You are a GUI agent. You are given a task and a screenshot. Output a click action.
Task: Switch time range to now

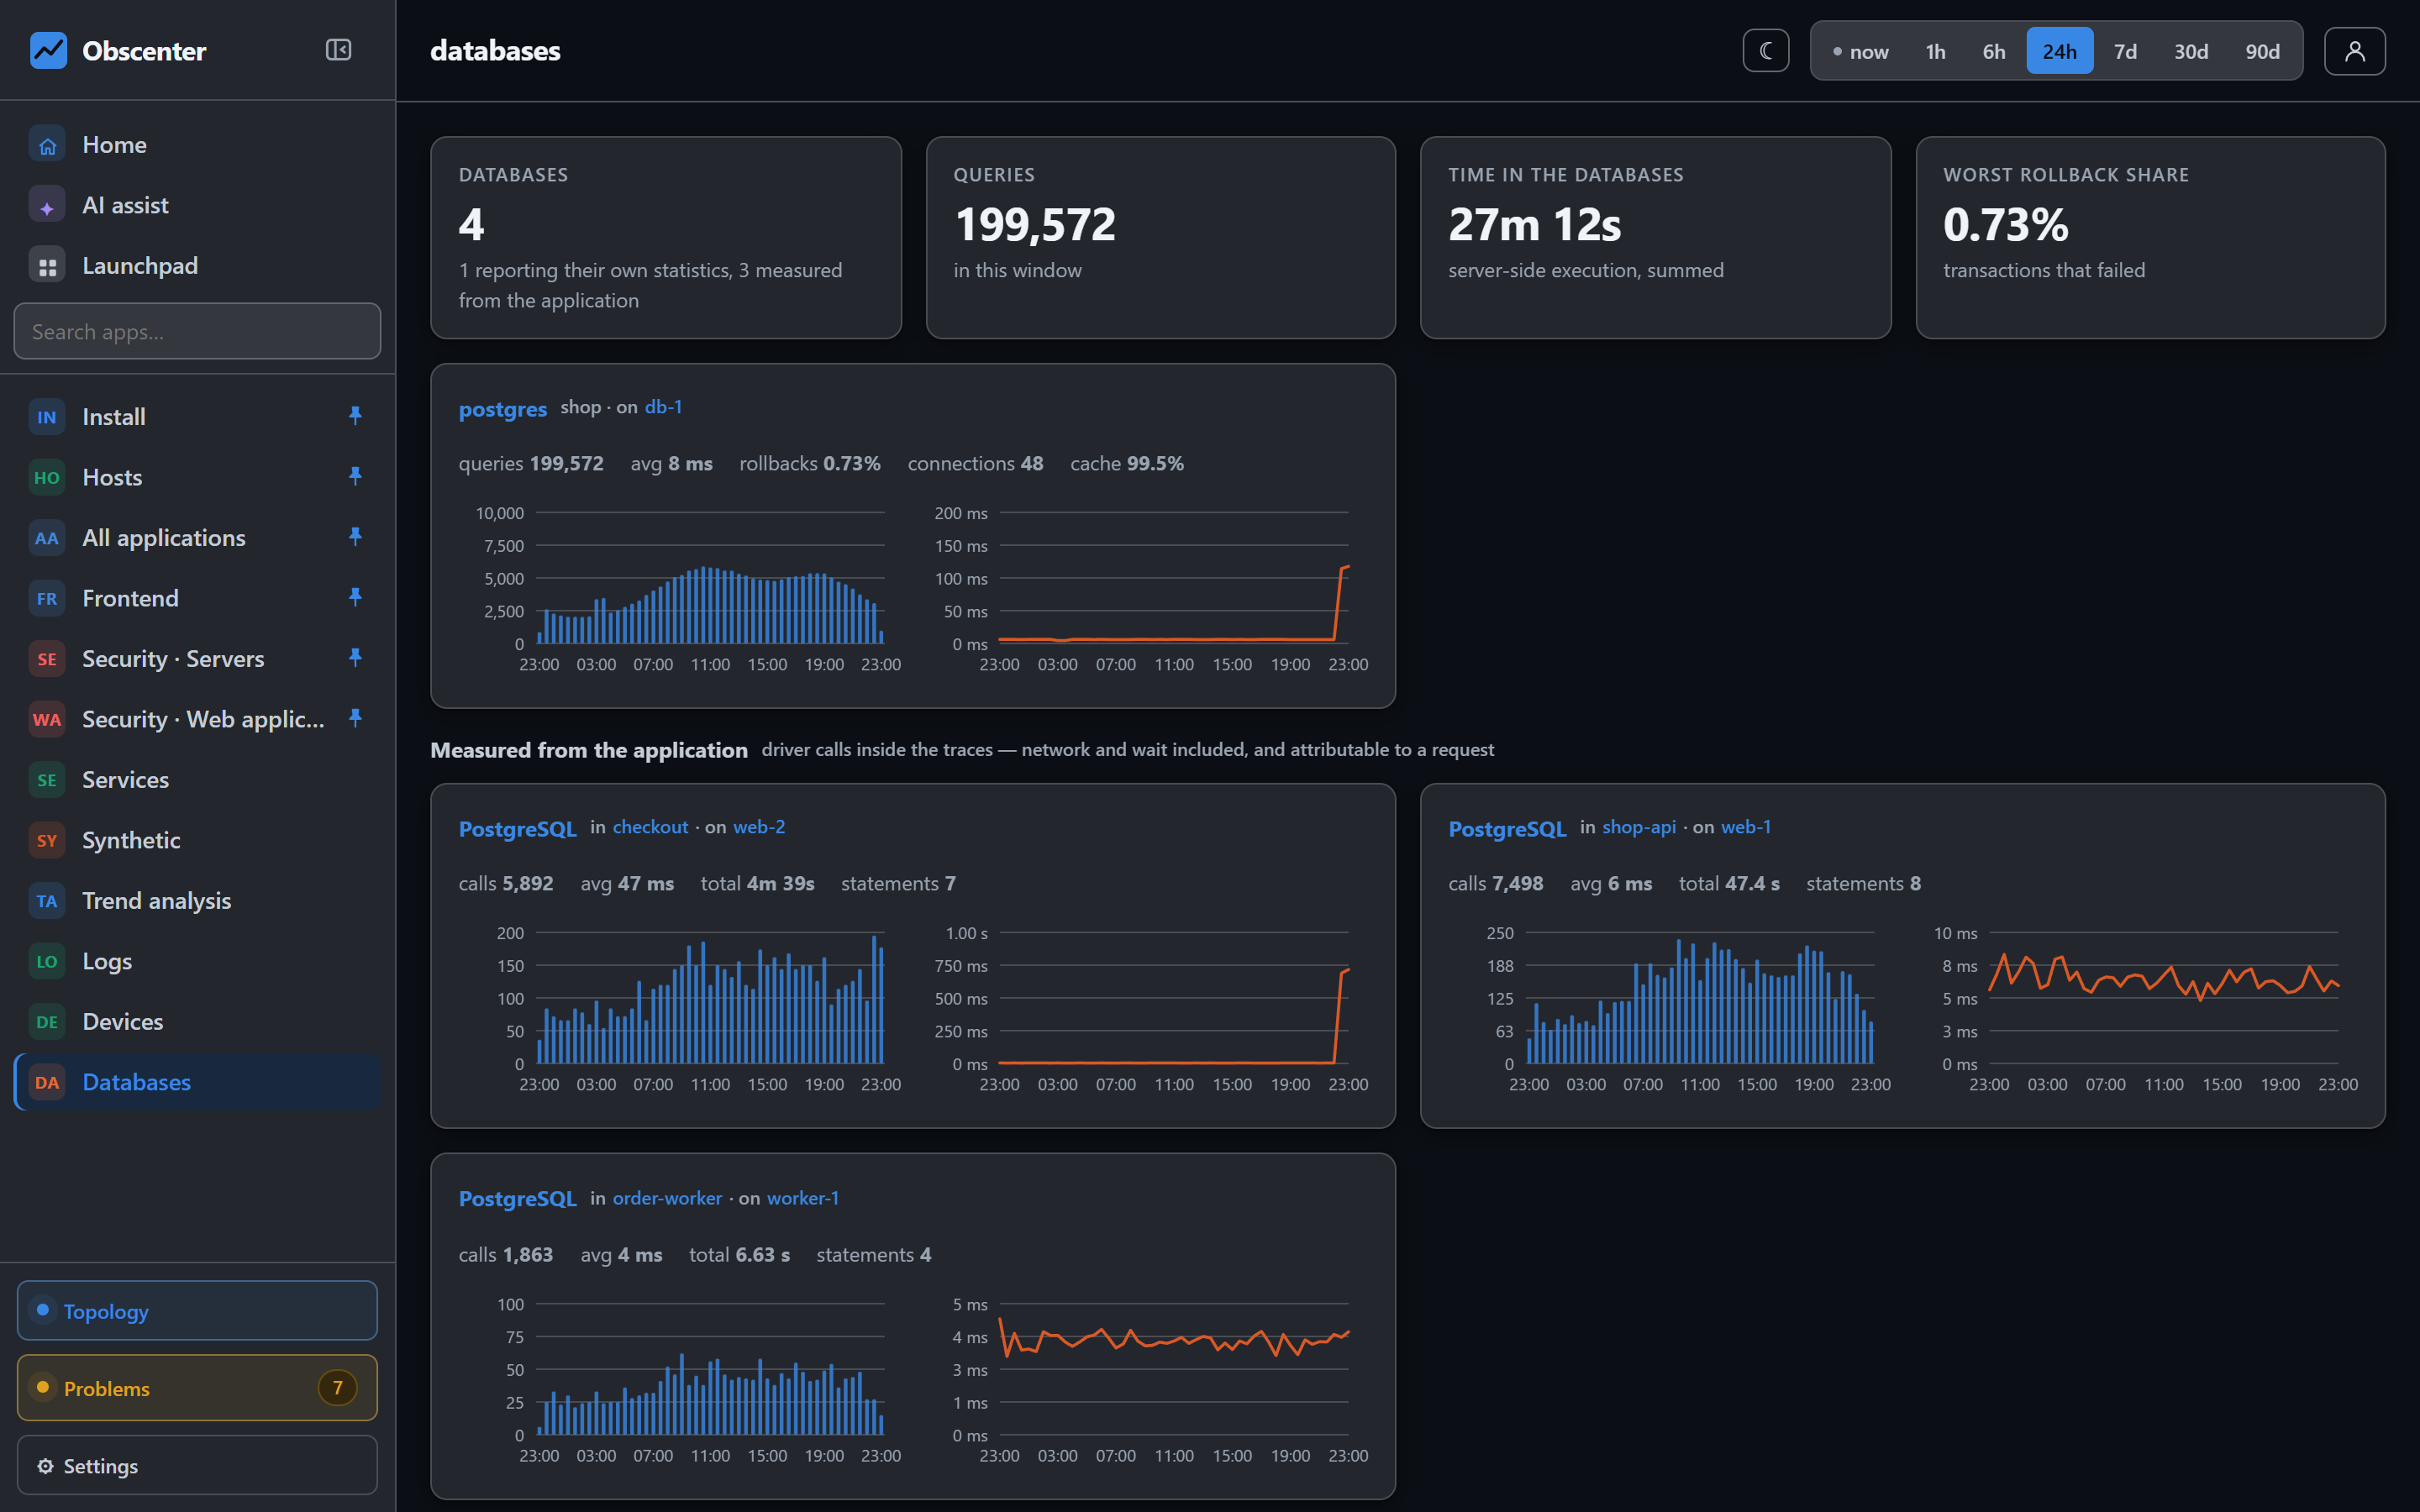pos(1860,51)
